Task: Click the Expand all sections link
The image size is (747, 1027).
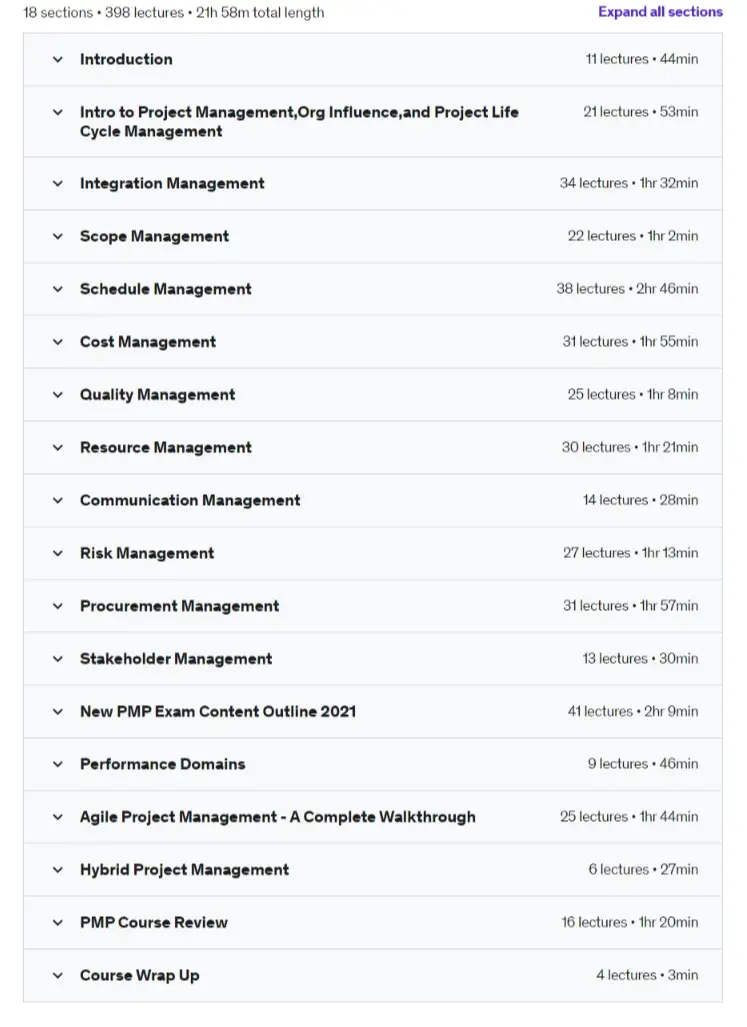Action: (x=660, y=12)
